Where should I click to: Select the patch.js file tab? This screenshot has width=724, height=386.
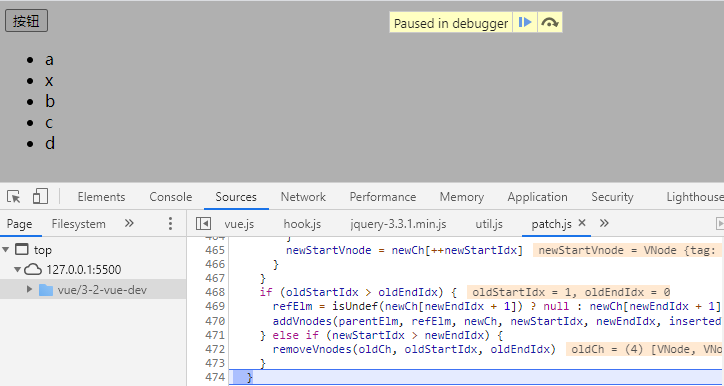point(551,224)
